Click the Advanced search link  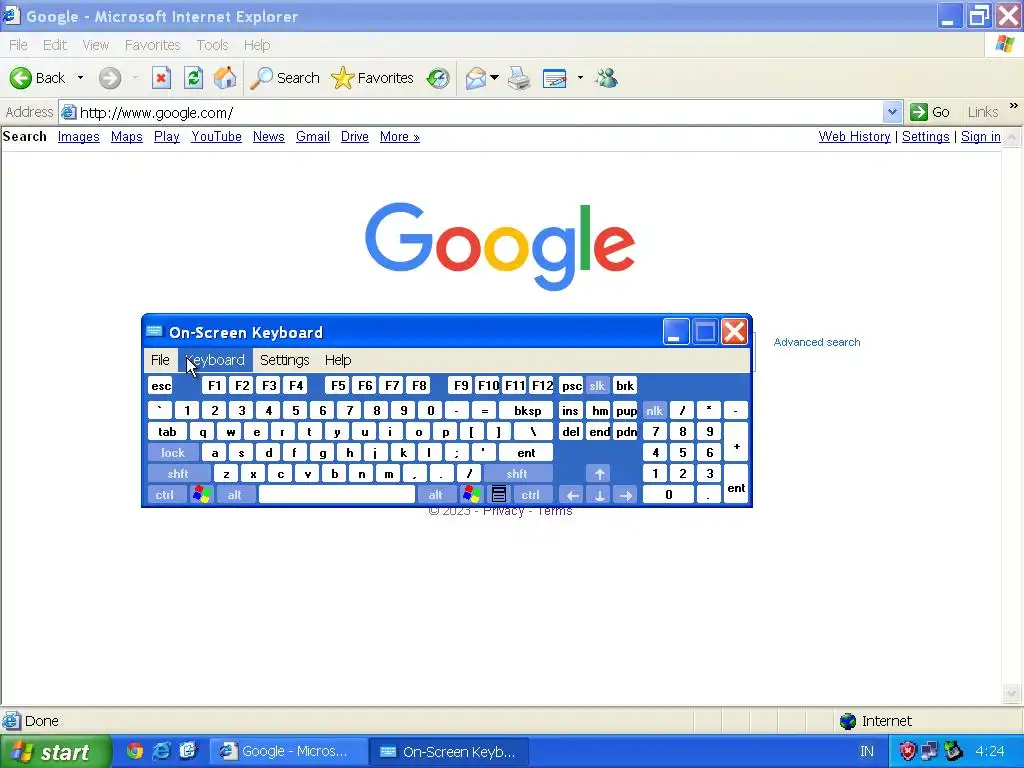[x=817, y=342]
